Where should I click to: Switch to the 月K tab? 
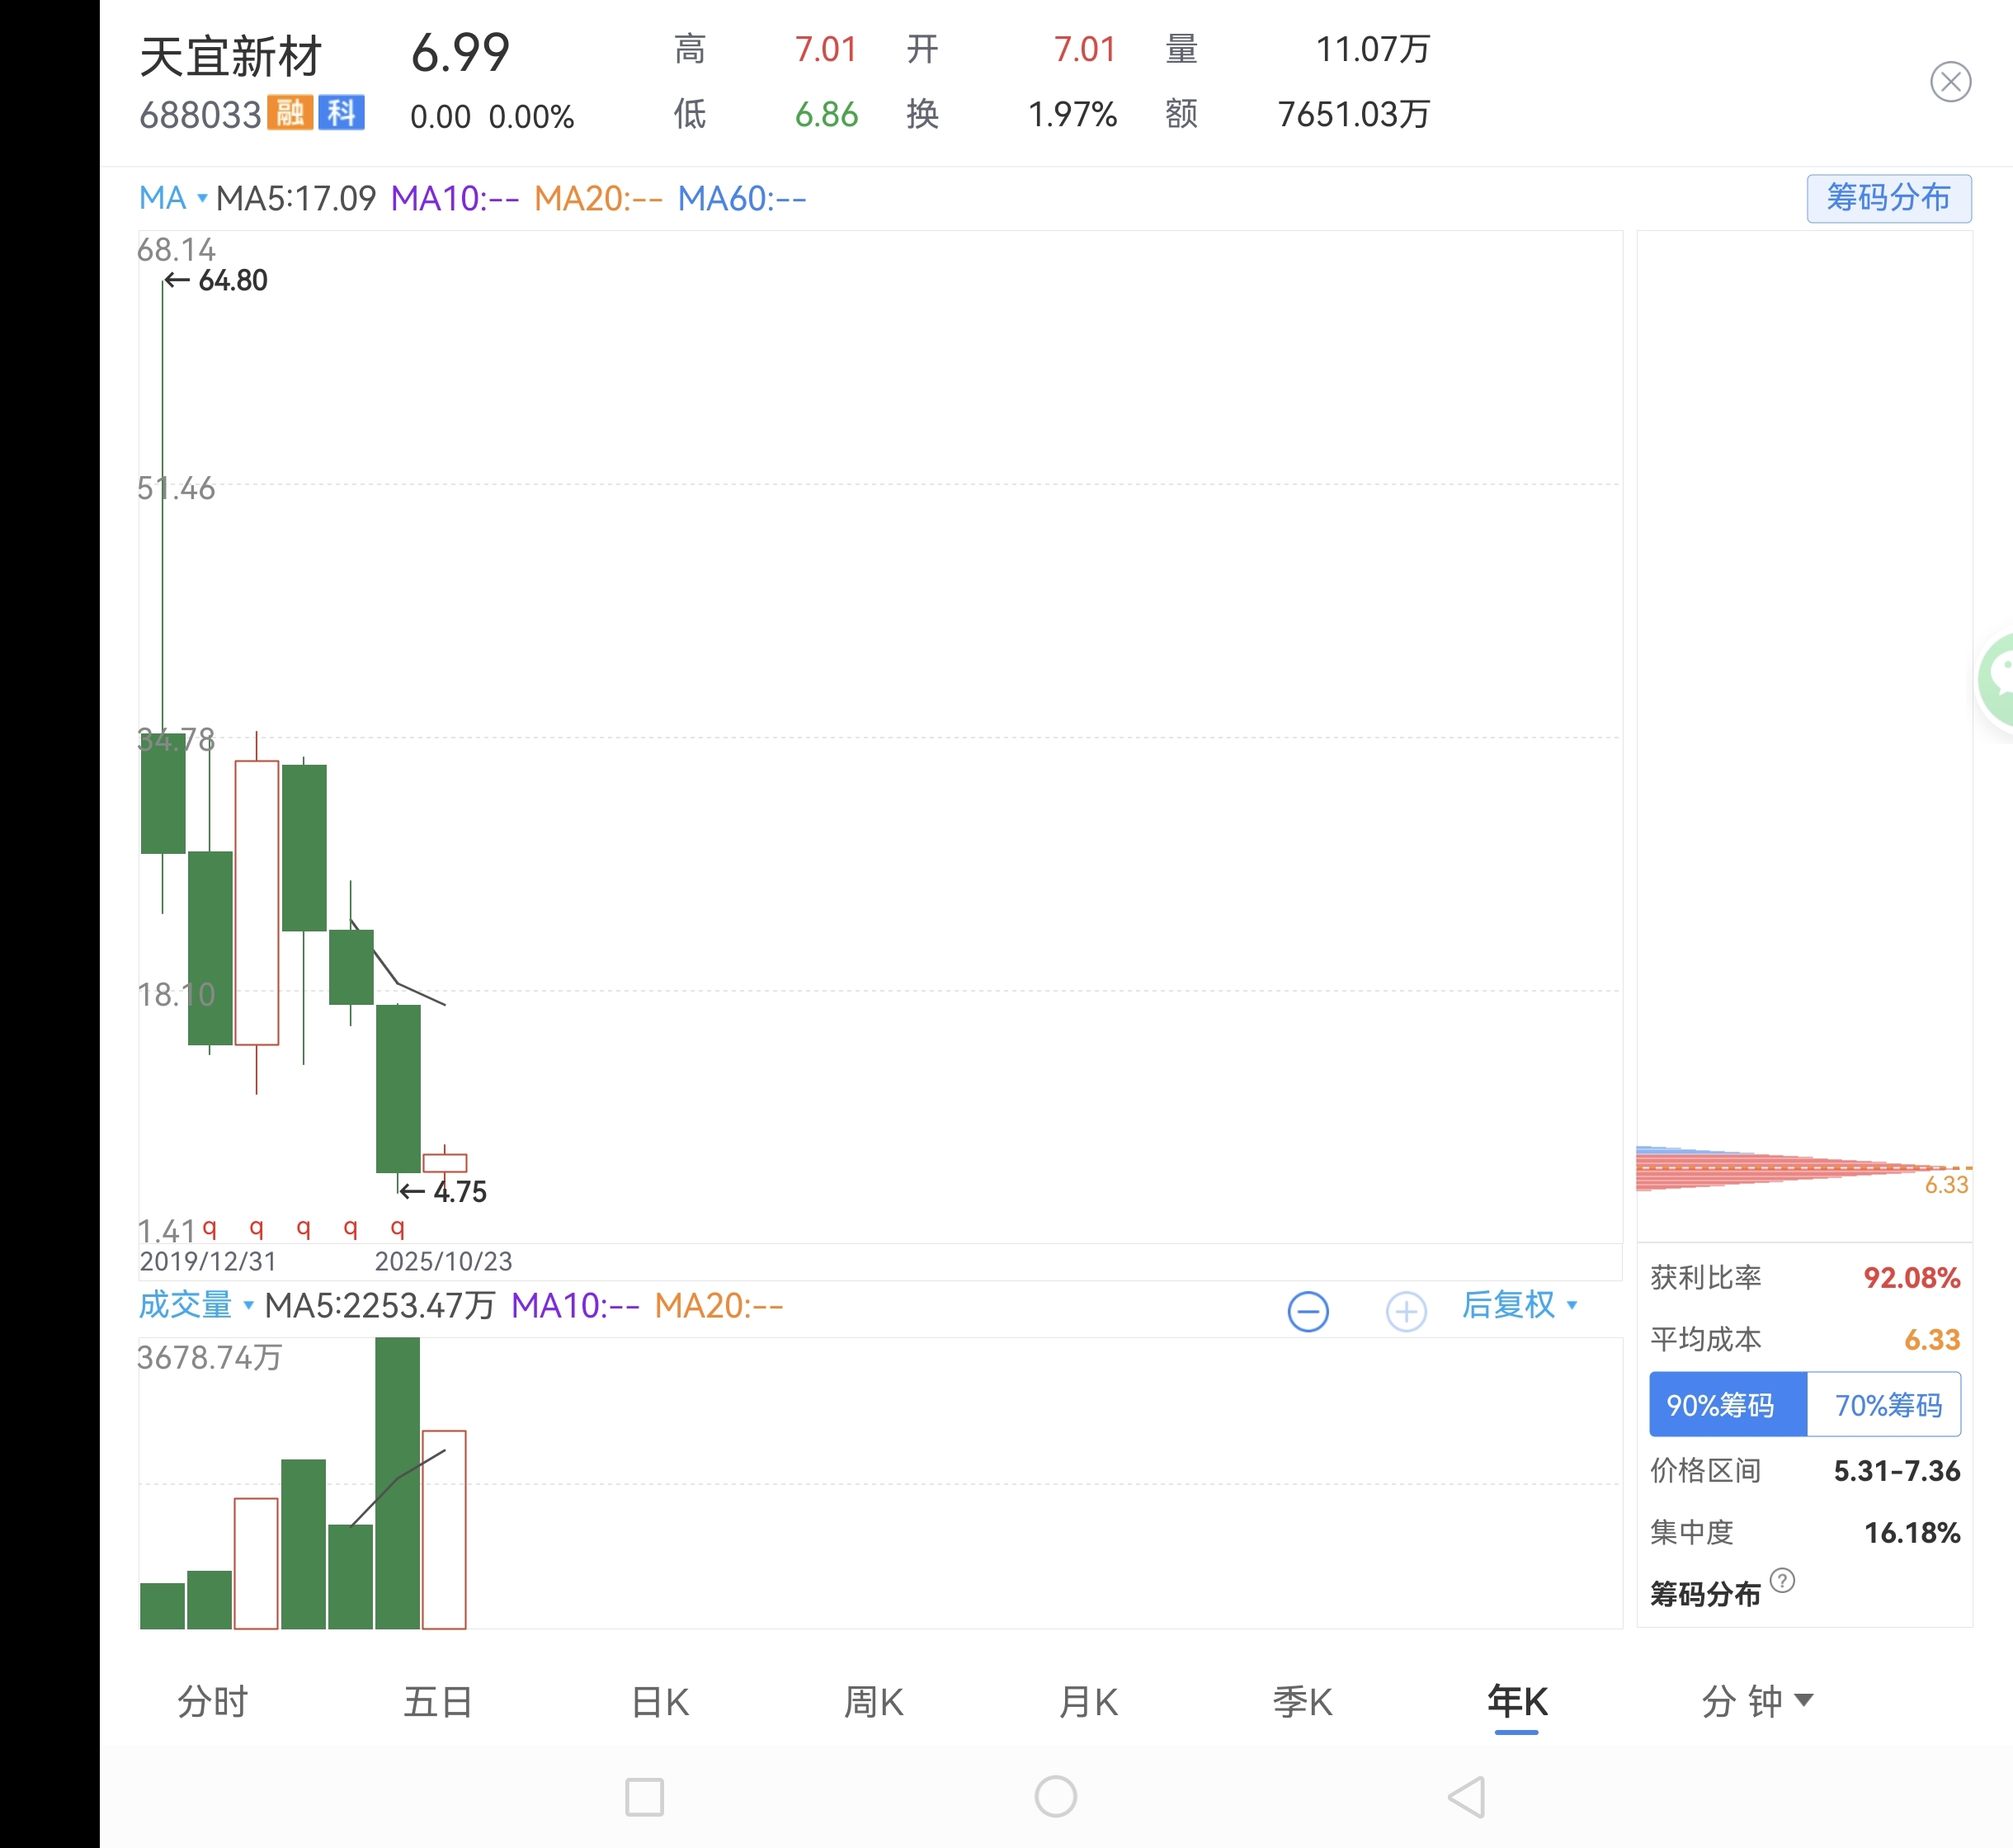1088,1701
